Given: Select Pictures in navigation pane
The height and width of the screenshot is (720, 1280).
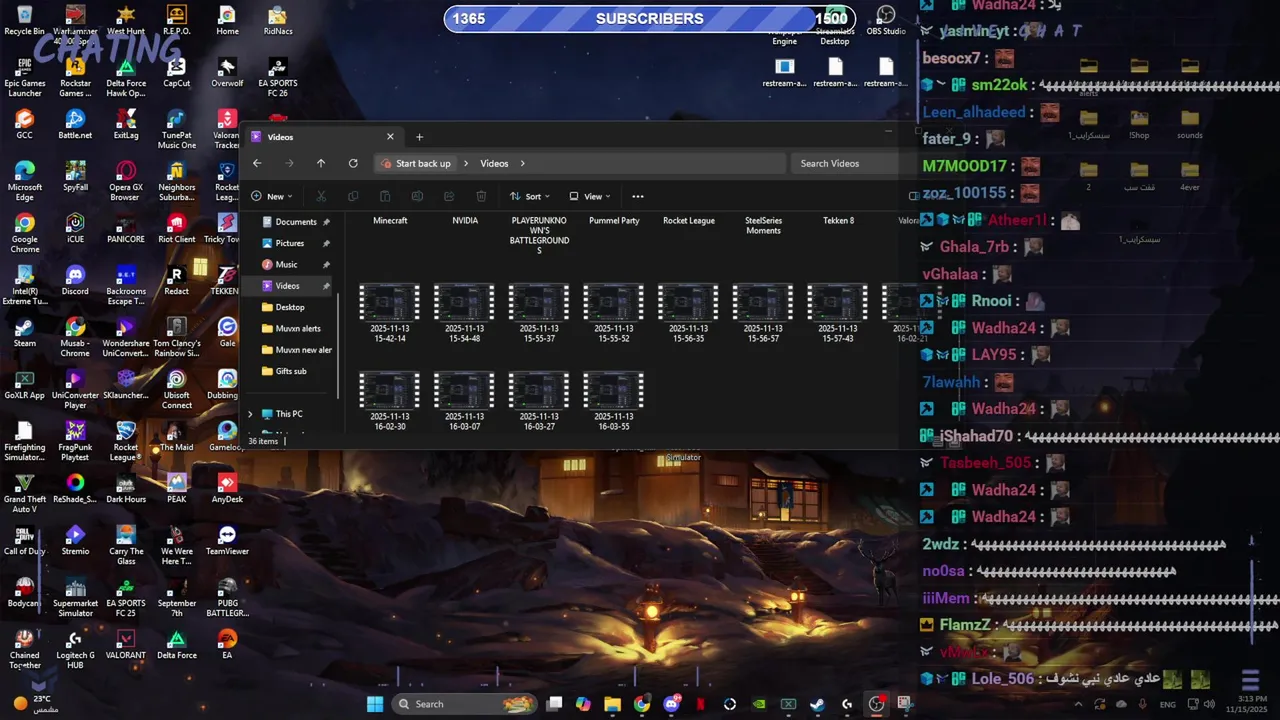Looking at the screenshot, I should 290,243.
